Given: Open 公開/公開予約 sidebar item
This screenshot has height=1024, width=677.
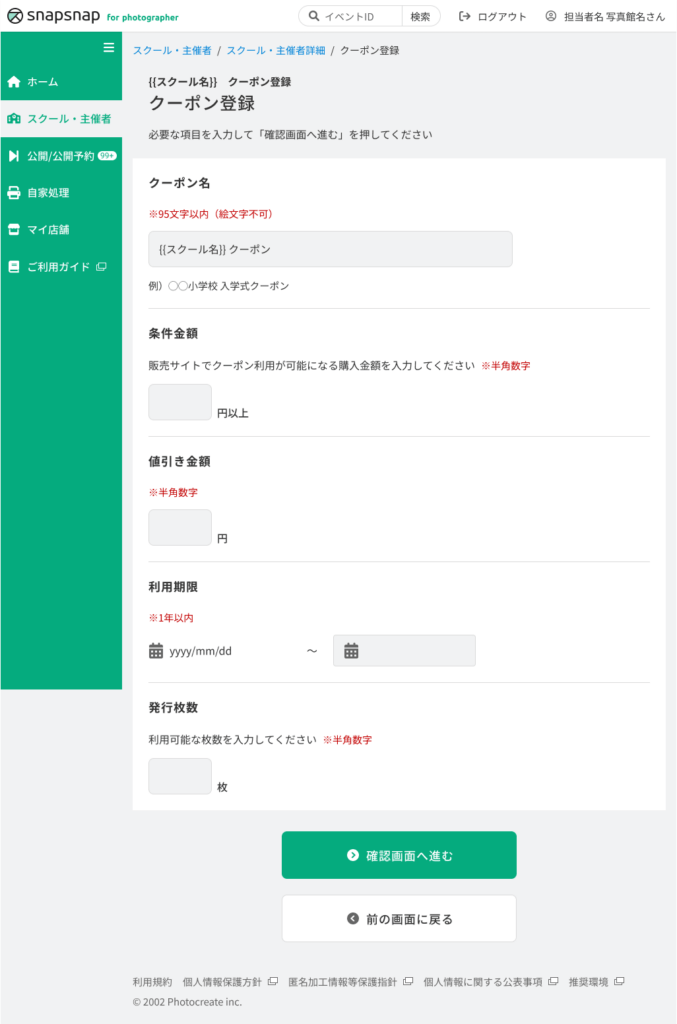Looking at the screenshot, I should pos(60,156).
